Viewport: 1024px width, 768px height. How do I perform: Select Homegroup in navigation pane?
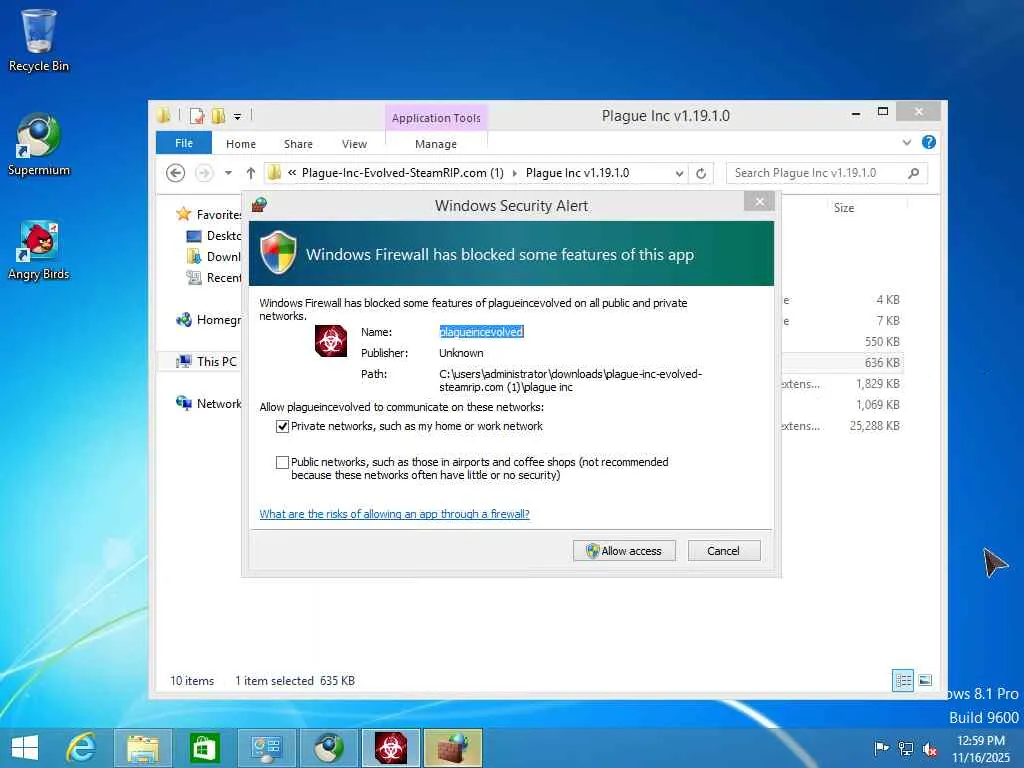point(209,319)
